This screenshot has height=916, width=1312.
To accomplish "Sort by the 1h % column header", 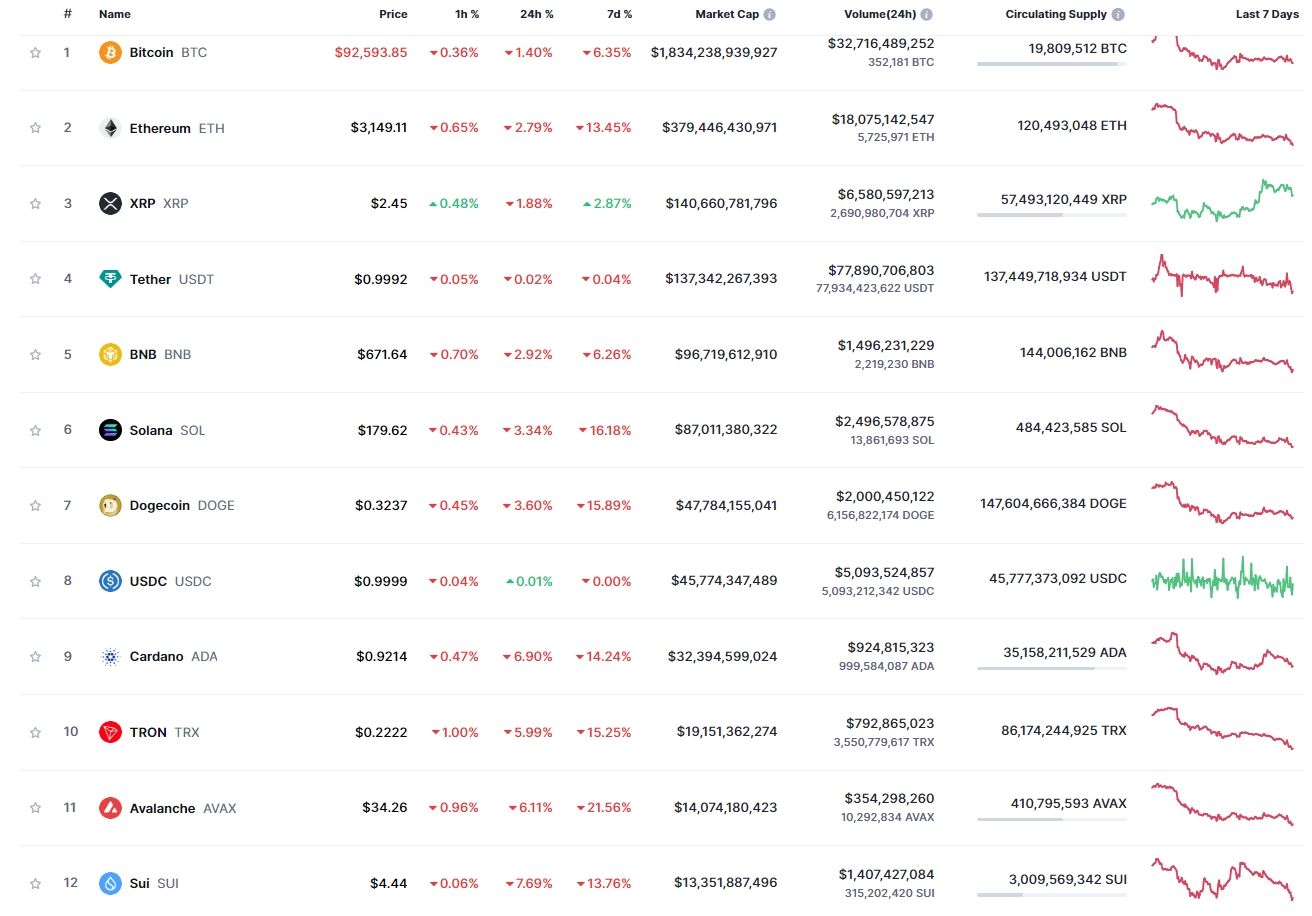I will coord(465,15).
